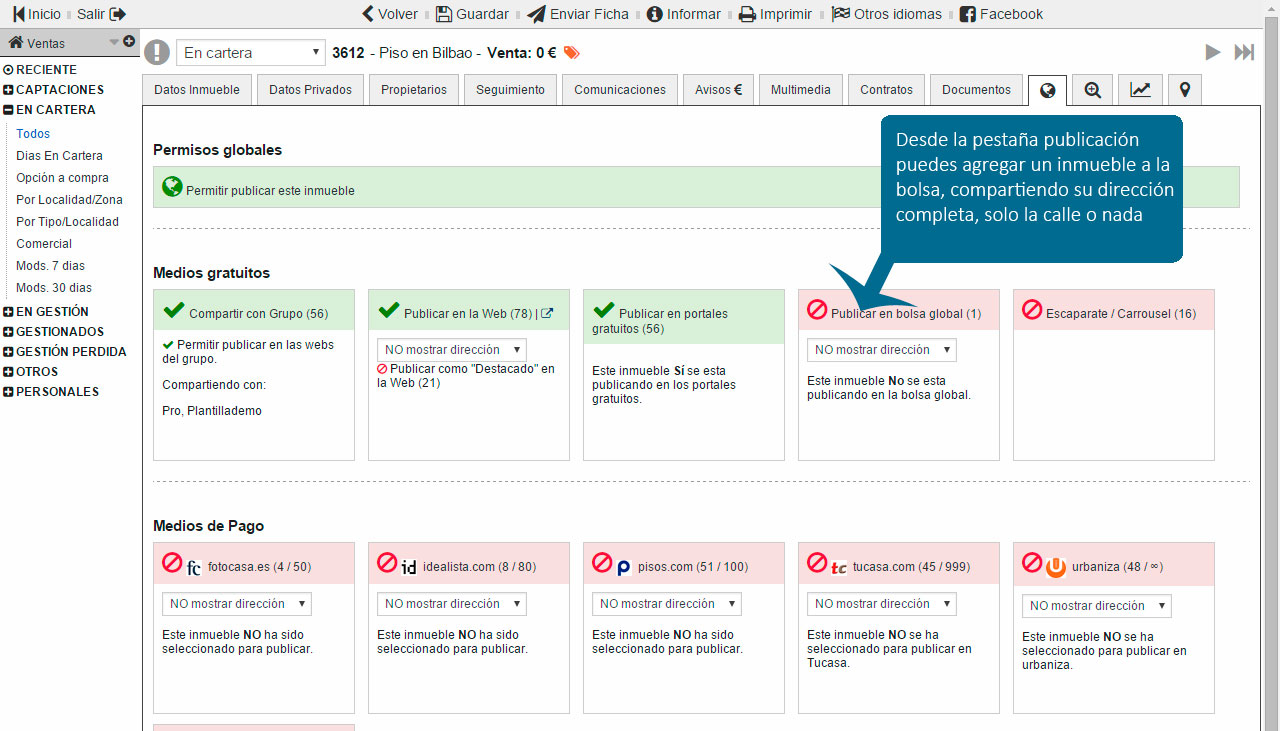Click the Ventas house icon

click(15, 42)
